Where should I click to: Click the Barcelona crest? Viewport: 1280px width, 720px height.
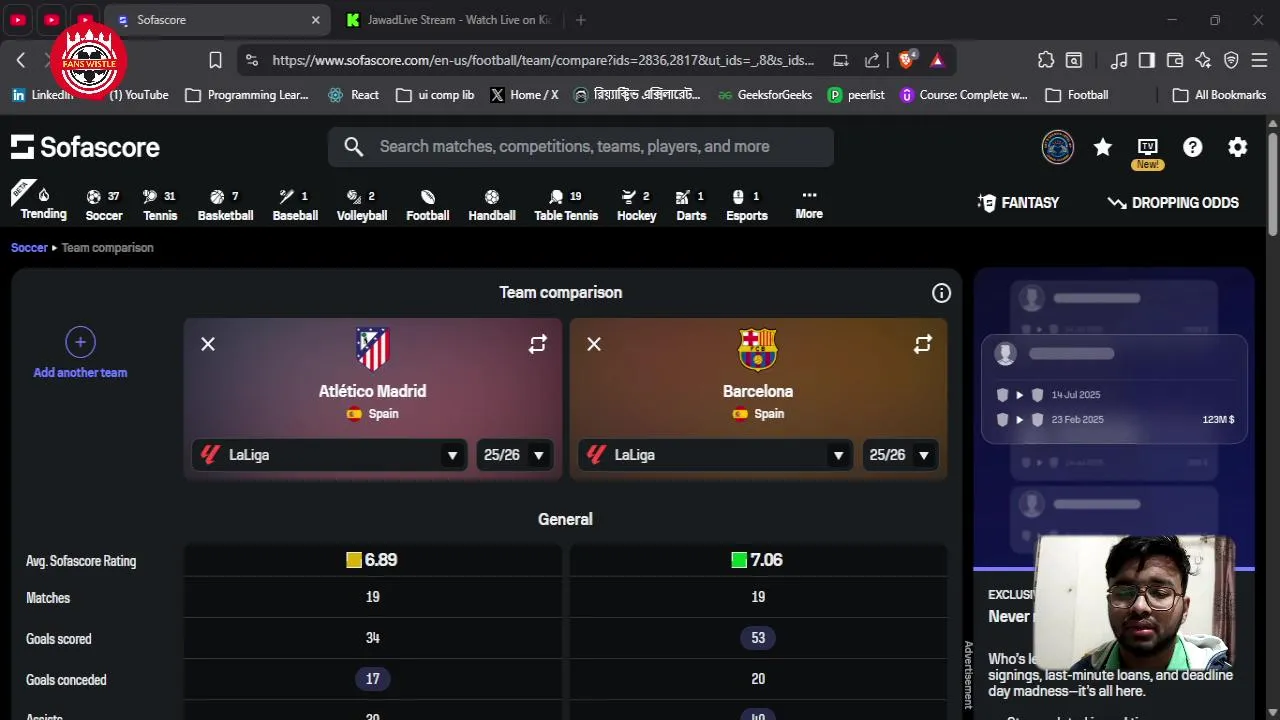757,349
